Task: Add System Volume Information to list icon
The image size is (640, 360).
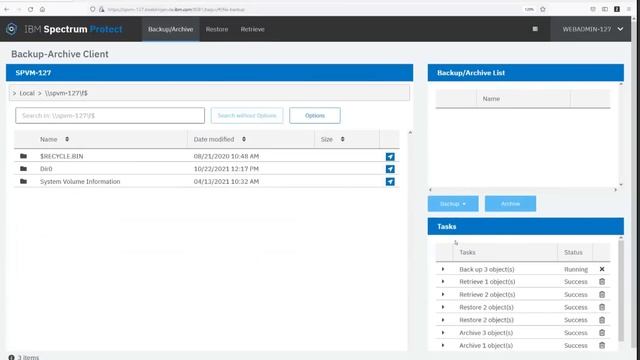Action: coord(390,182)
